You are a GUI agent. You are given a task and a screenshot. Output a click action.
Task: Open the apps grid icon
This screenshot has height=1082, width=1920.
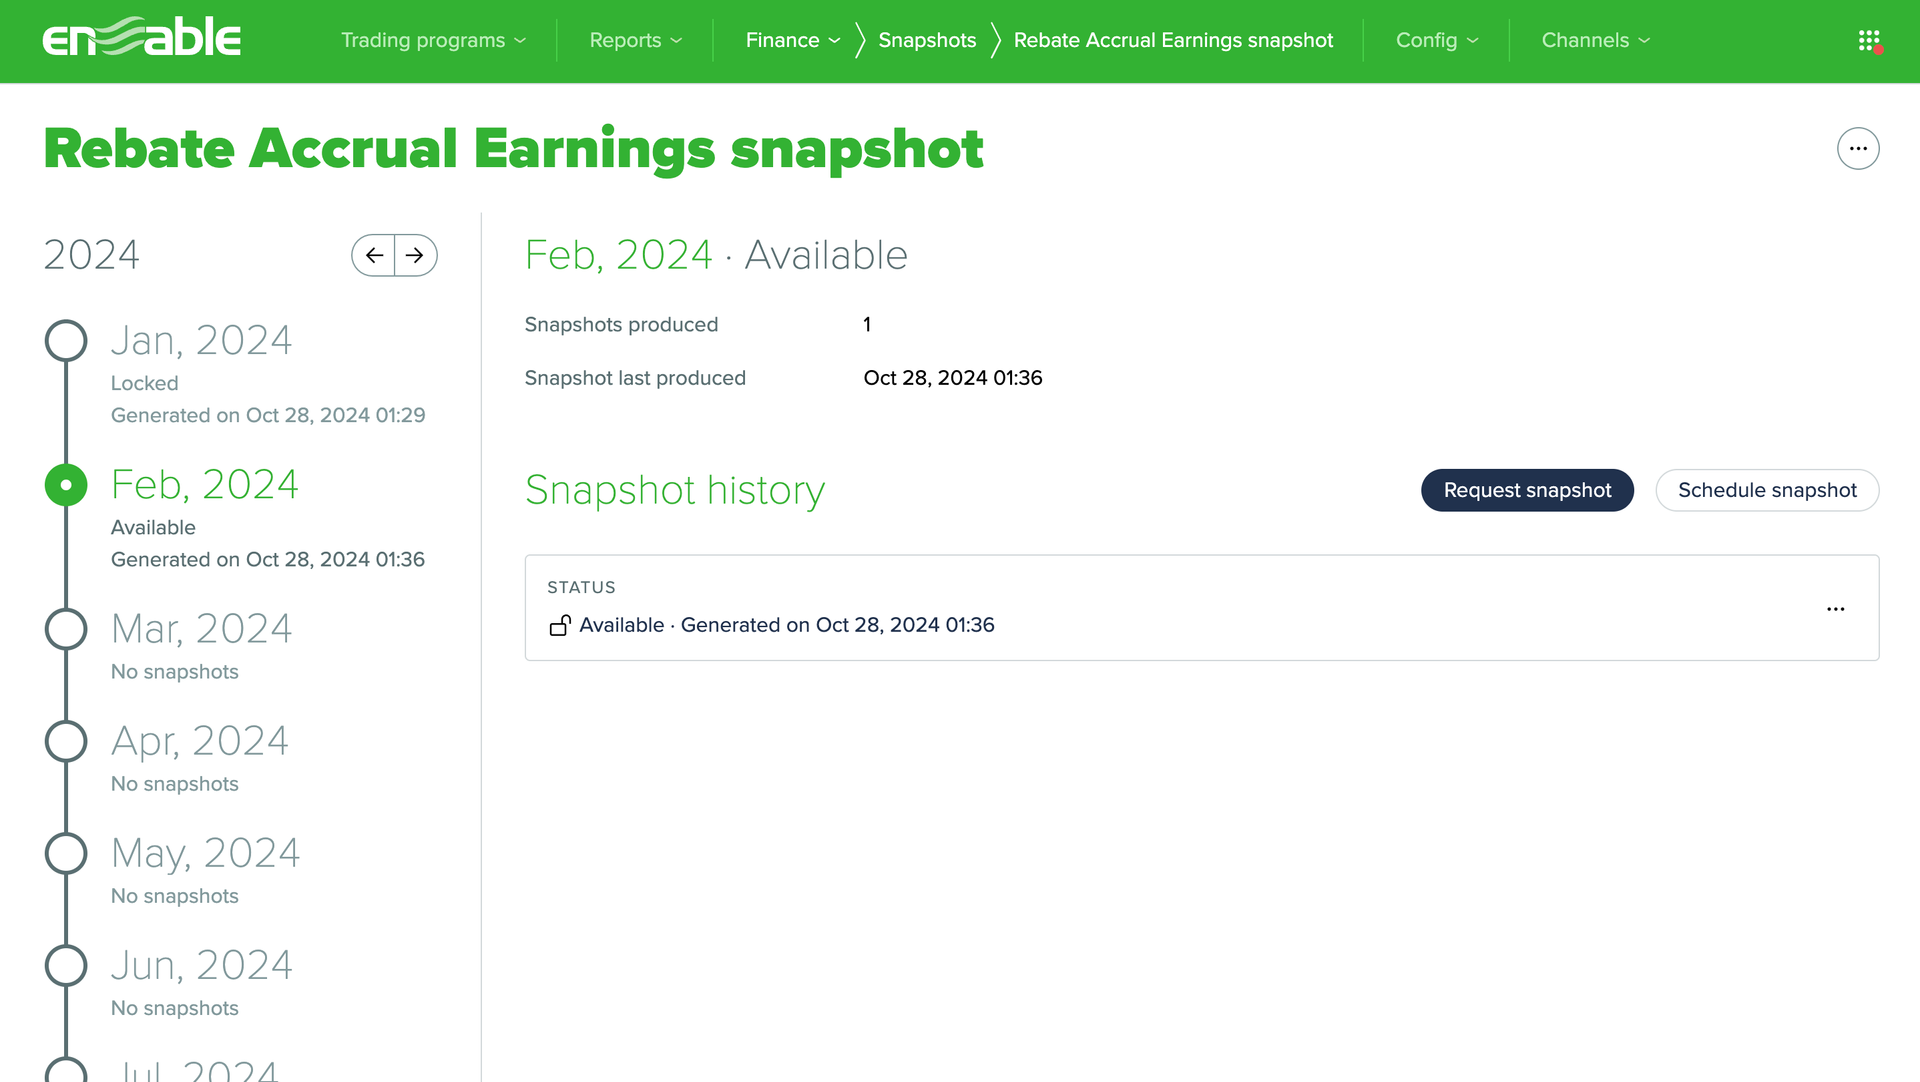[x=1869, y=41]
